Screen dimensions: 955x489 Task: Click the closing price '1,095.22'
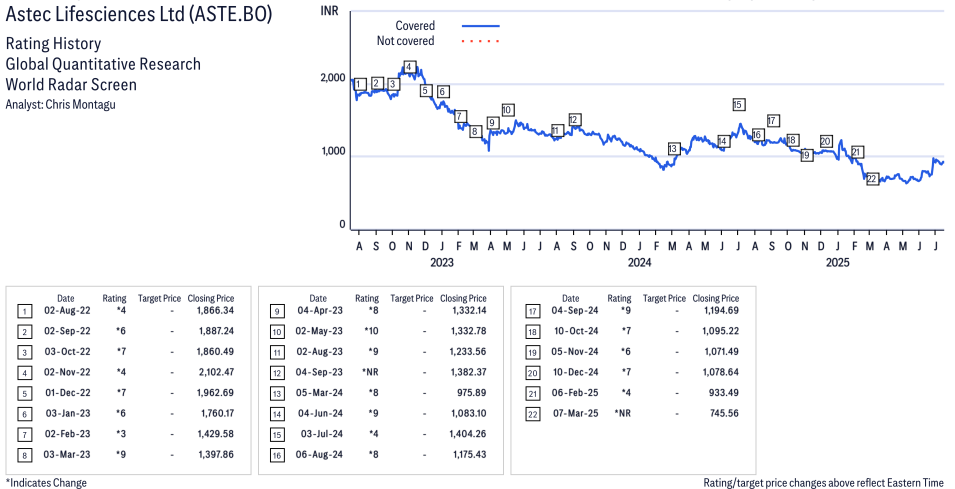[722, 331]
